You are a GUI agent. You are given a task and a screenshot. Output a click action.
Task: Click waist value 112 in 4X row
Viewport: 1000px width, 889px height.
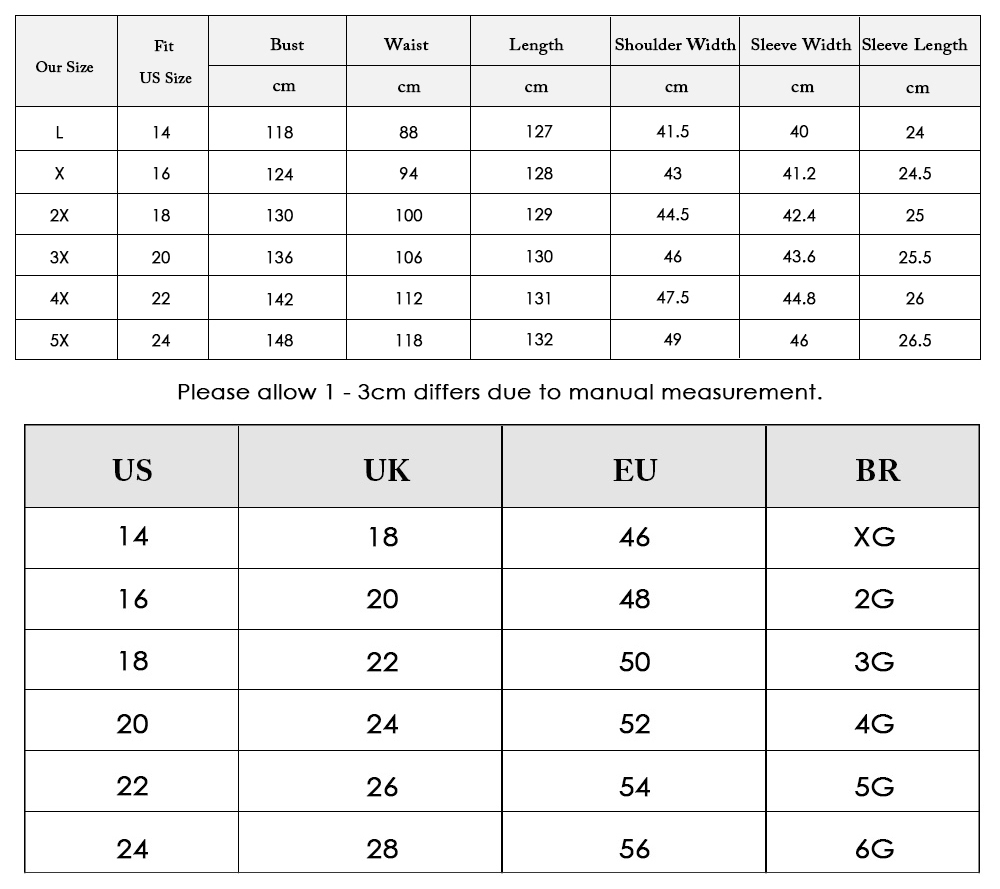[x=409, y=299]
